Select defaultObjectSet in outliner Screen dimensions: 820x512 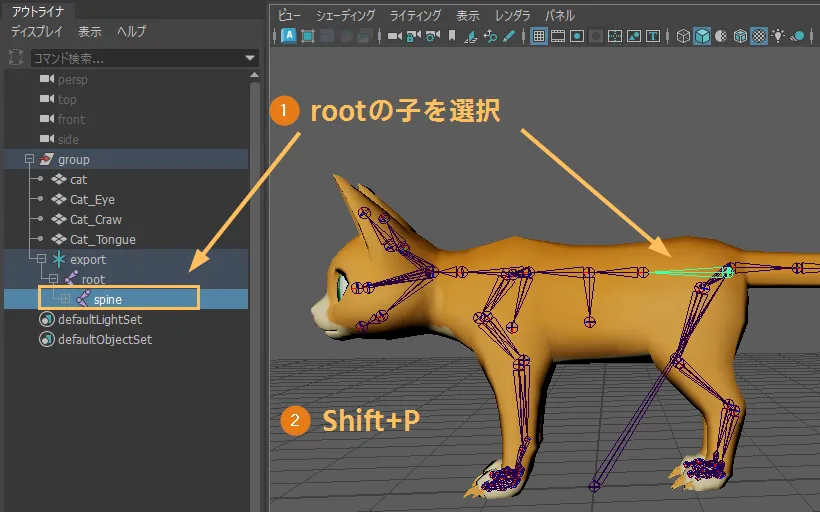pos(105,339)
